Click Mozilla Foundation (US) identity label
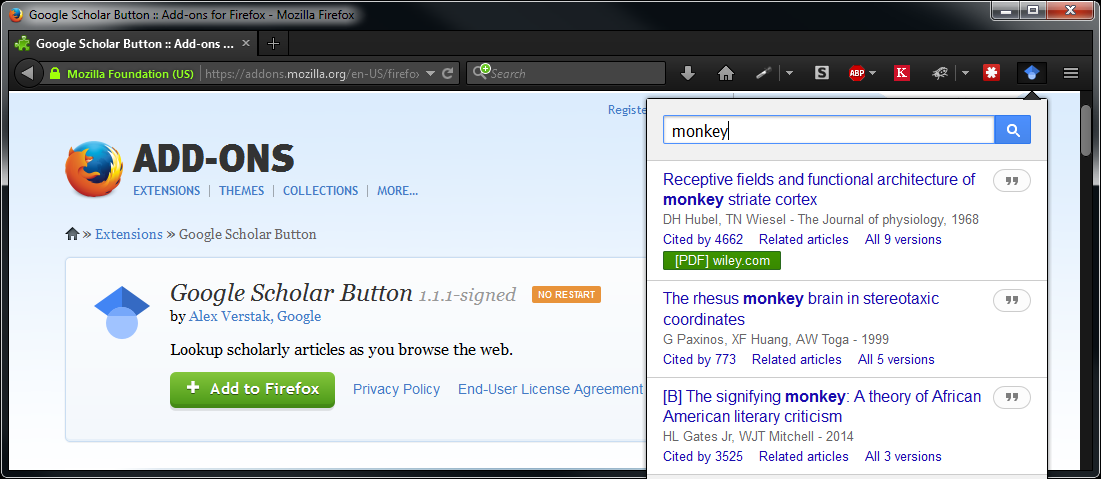Screen dimensions: 1101x479 click(131, 73)
